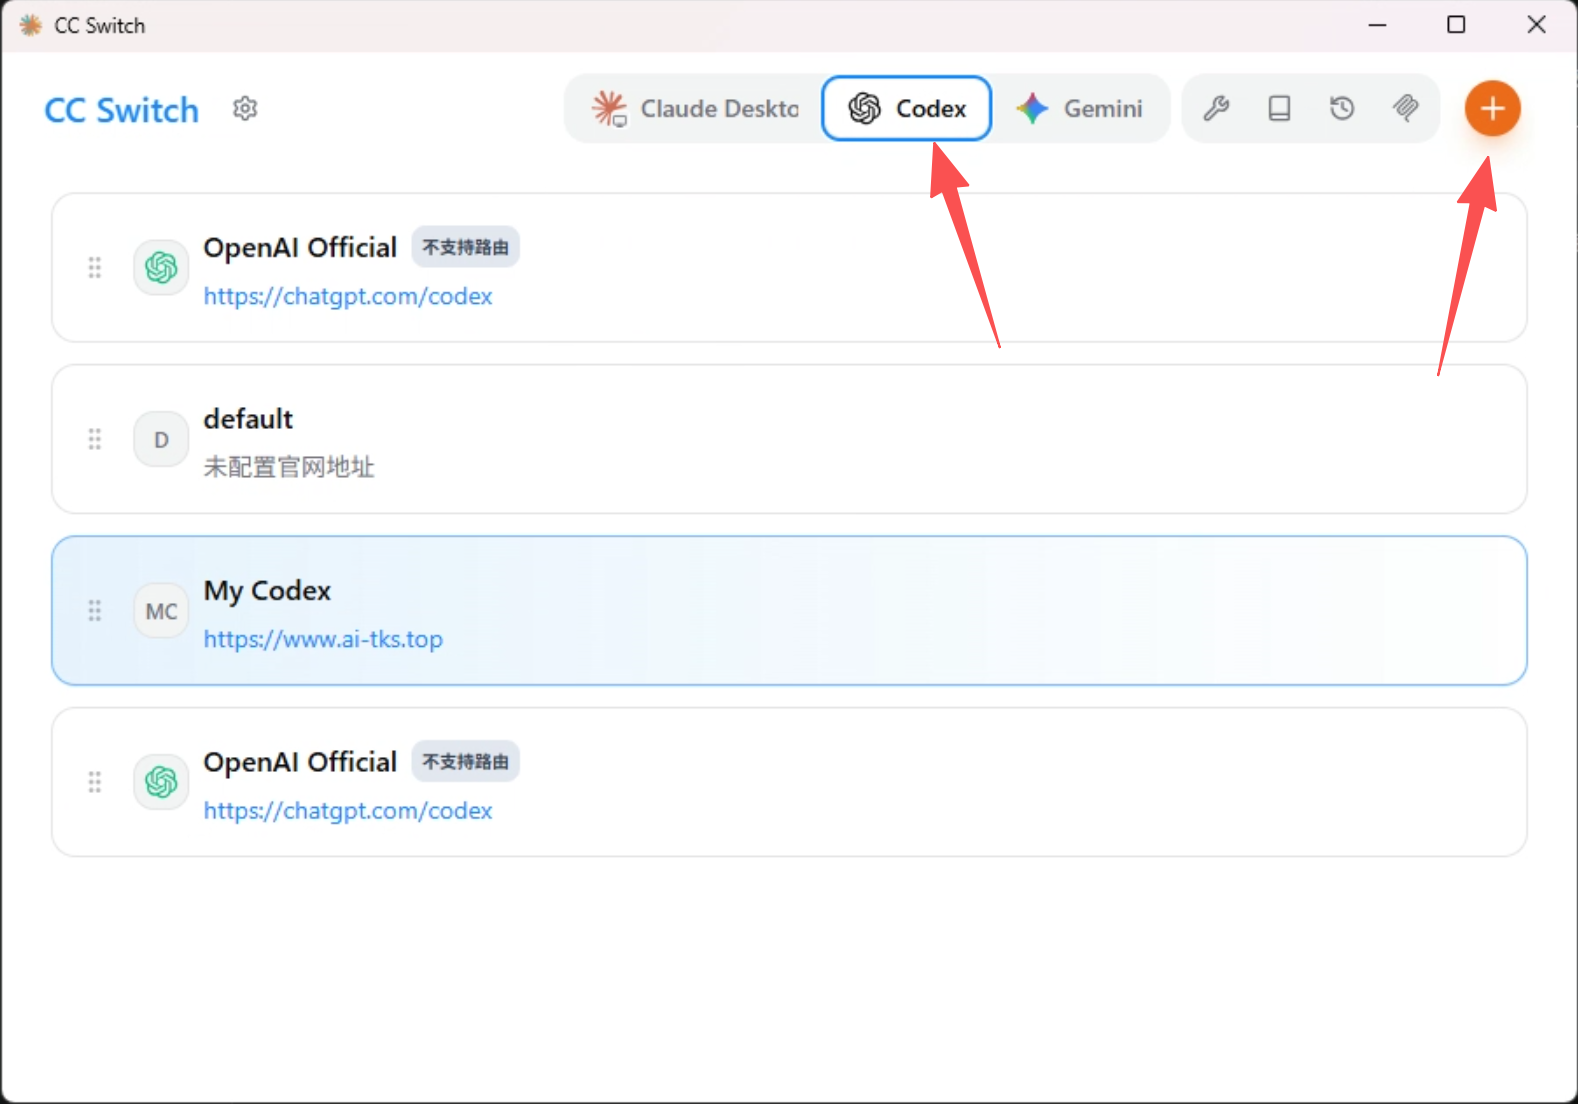Click the D avatar of default provider
Screen dimensions: 1578x1104
161,440
